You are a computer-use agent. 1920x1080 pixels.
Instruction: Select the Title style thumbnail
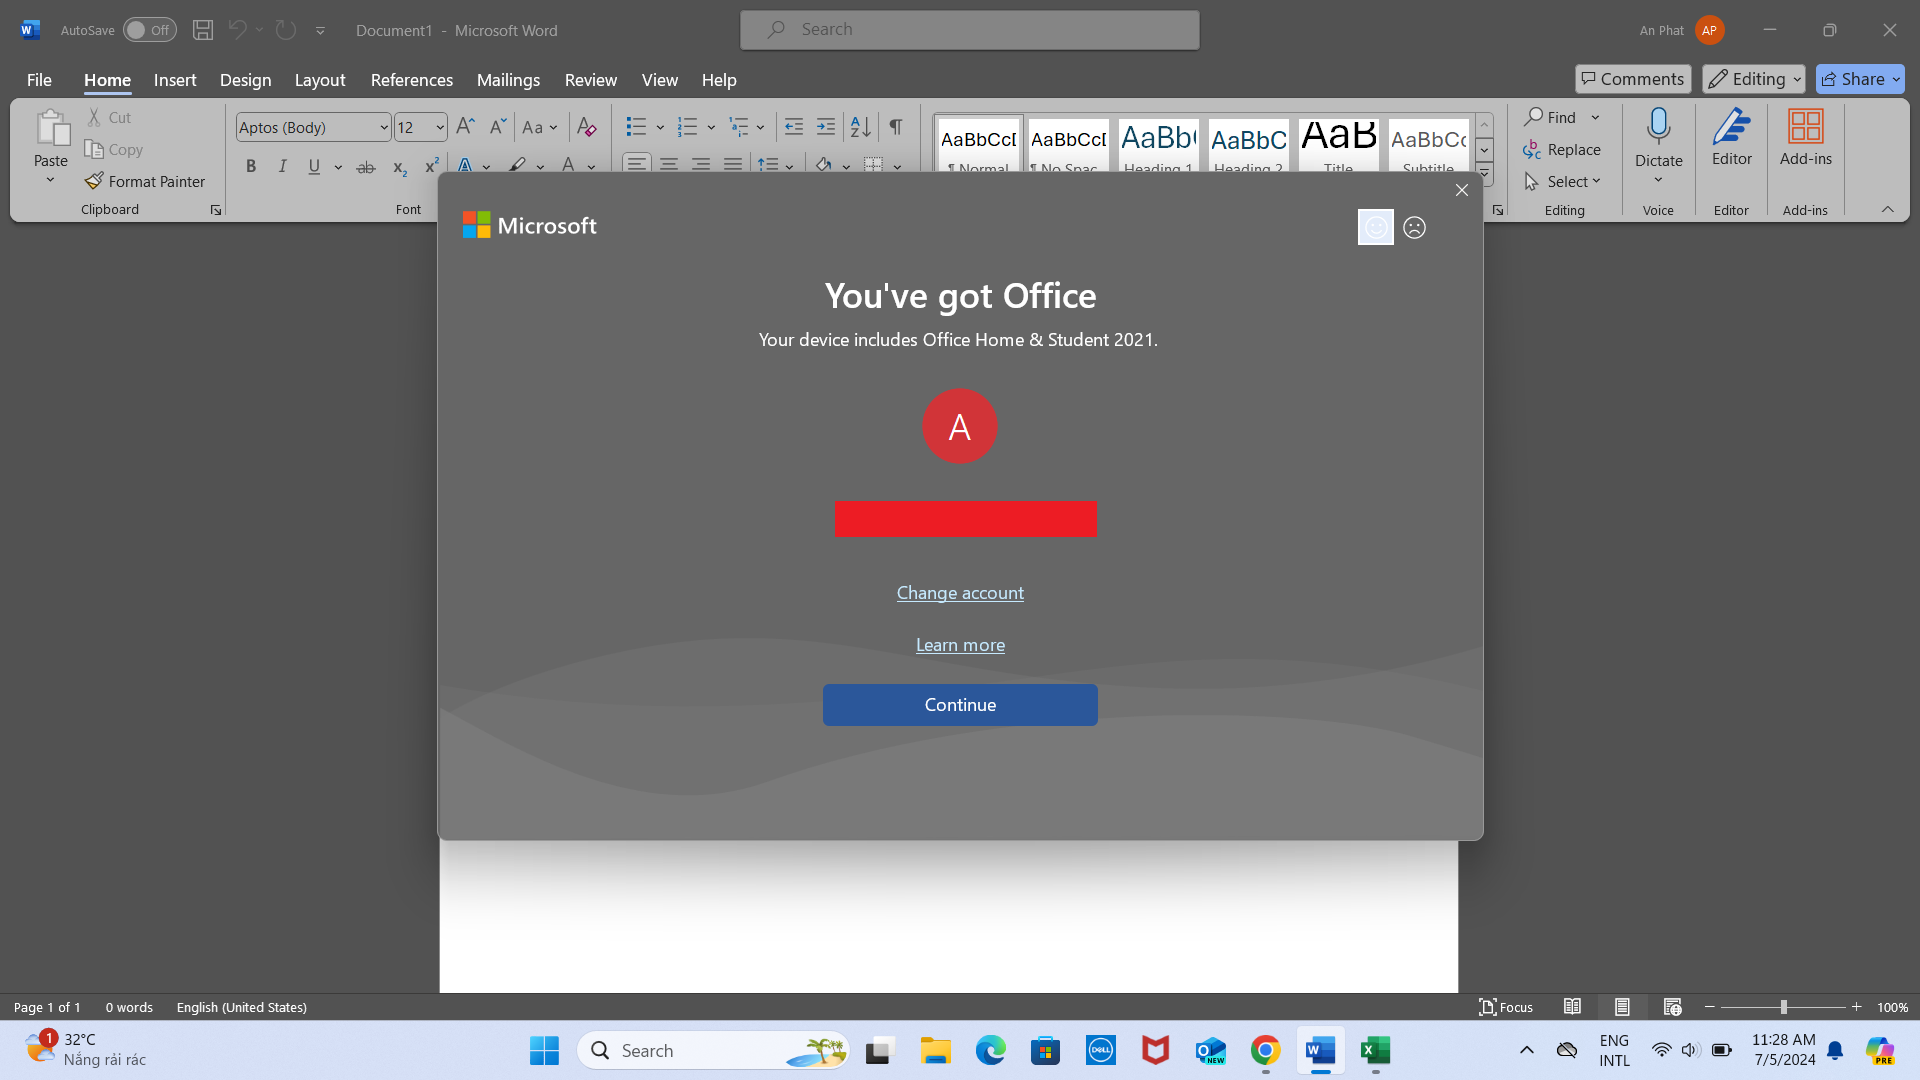click(1338, 145)
